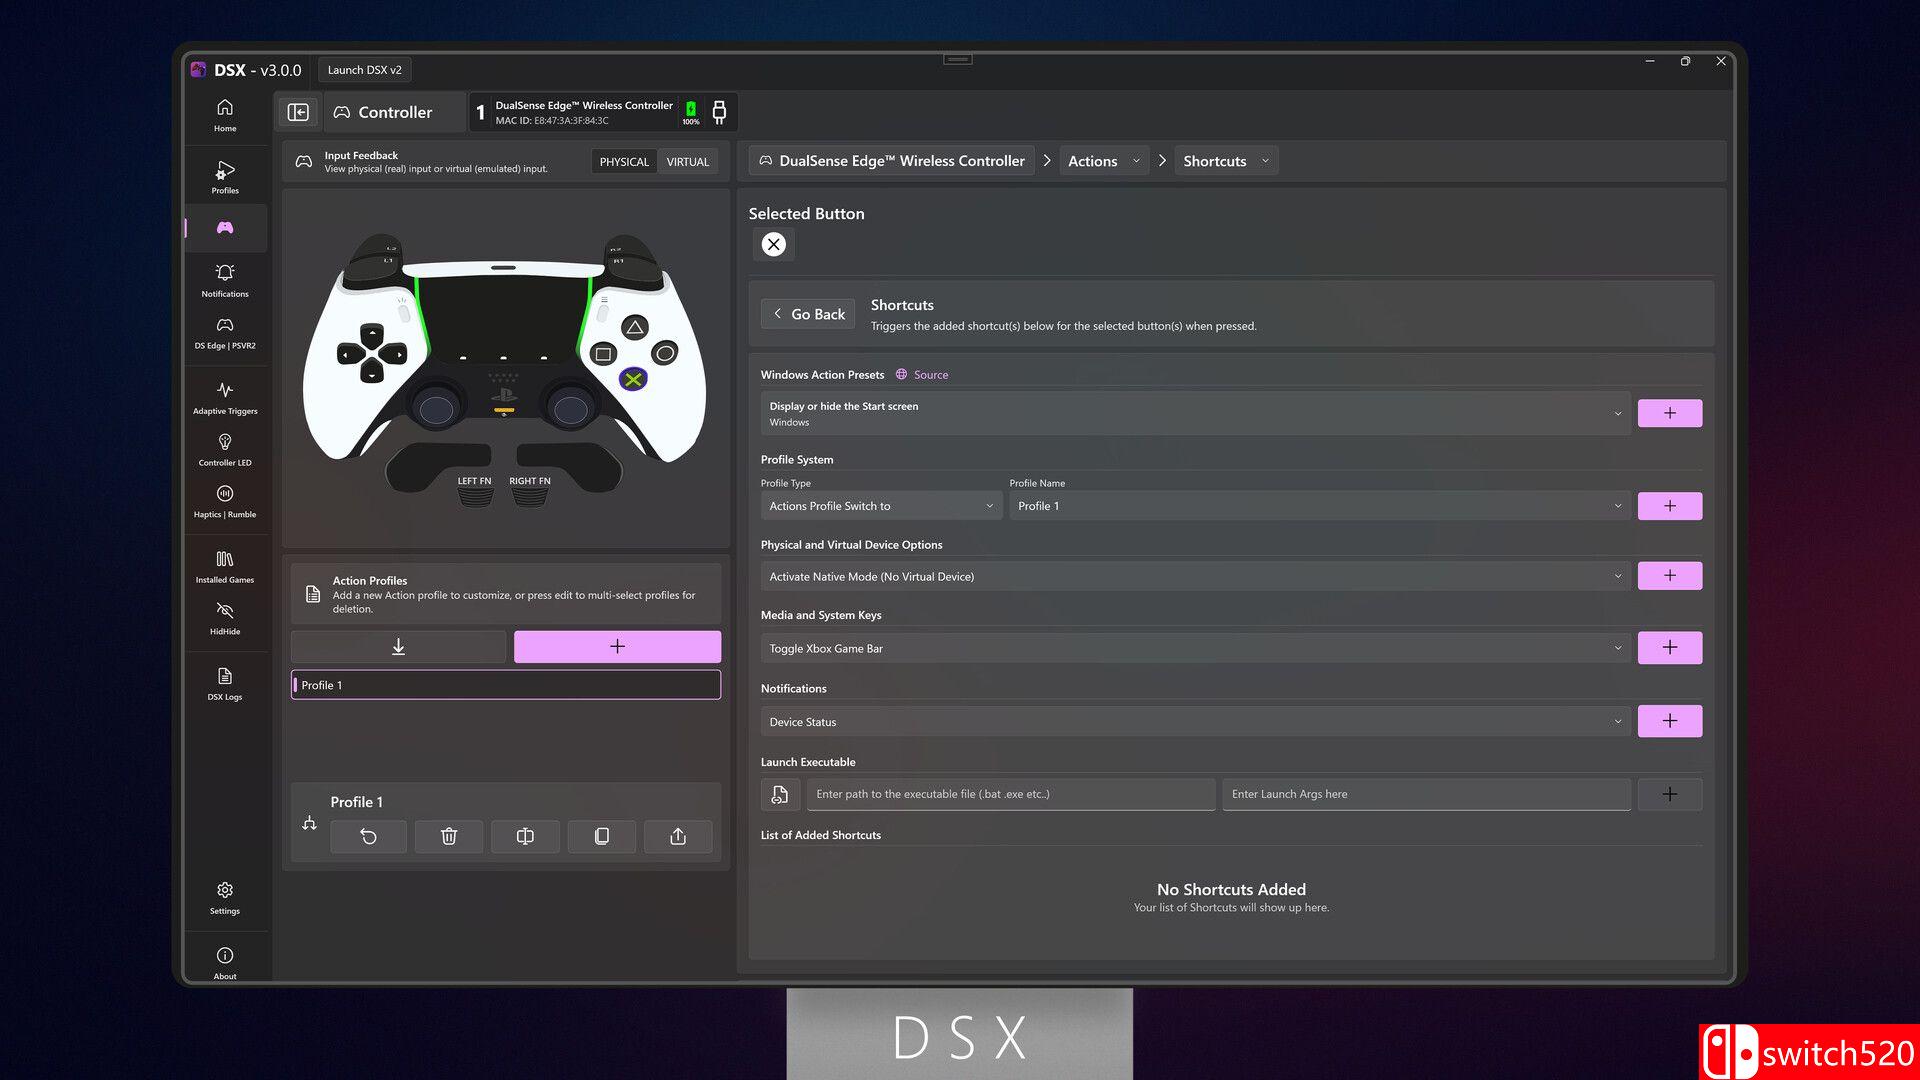Expand Activate Native Mode dropdown
Screen dimensions: 1920x1080
point(1196,577)
